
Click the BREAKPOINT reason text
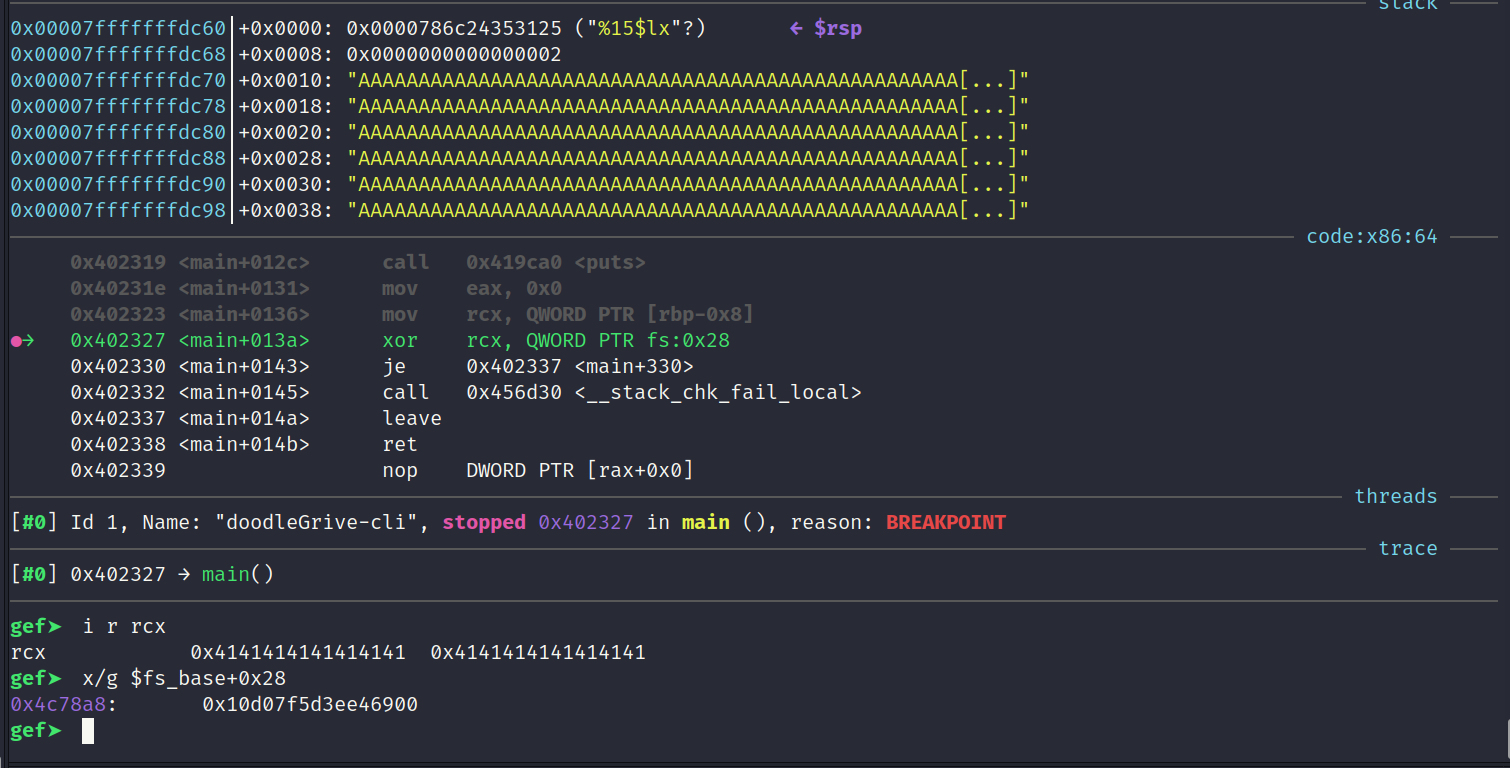[946, 523]
